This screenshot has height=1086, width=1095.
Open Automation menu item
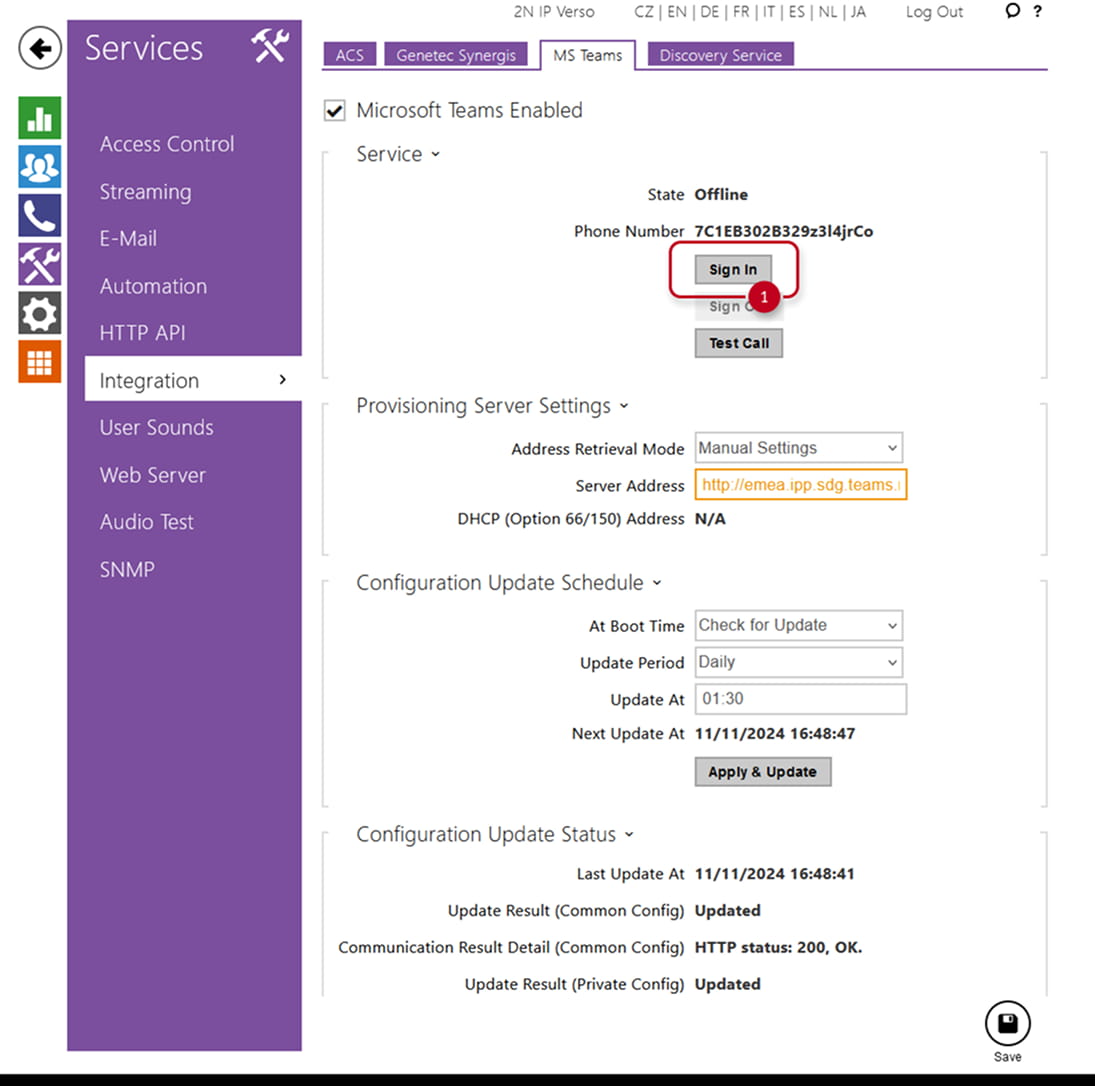click(x=153, y=286)
